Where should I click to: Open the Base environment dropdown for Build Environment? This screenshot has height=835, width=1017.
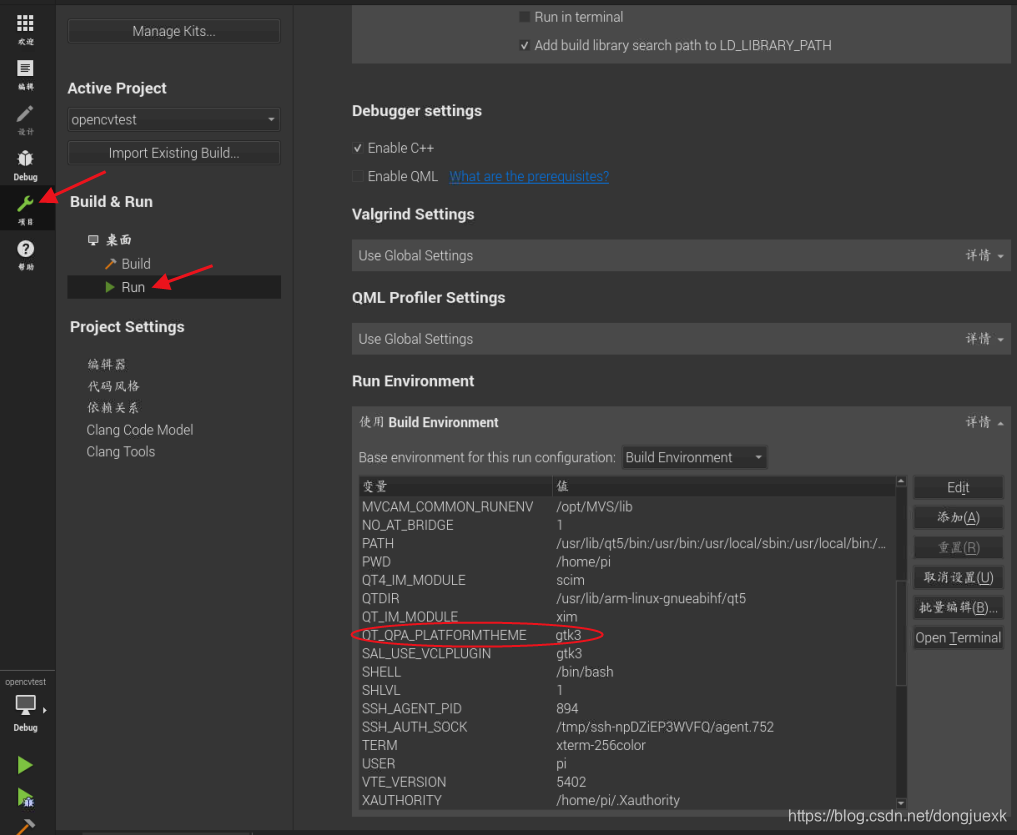tap(694, 456)
